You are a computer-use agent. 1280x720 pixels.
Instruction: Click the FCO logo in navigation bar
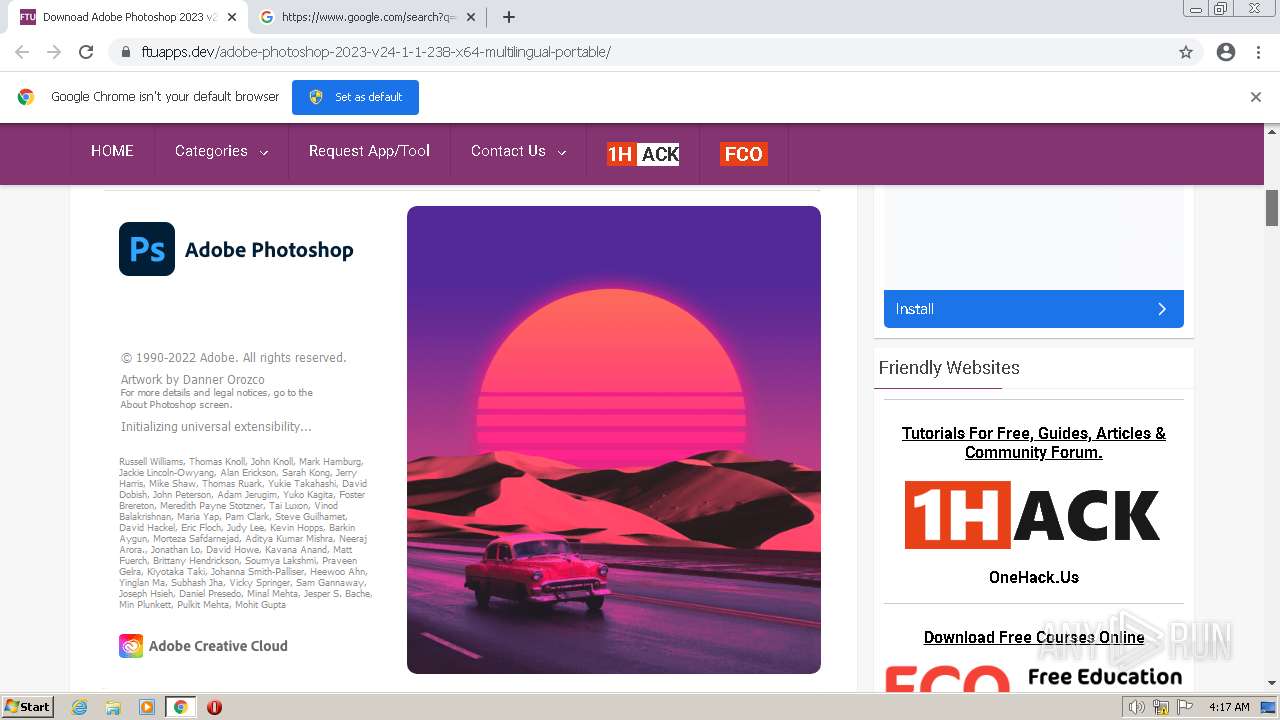743,153
